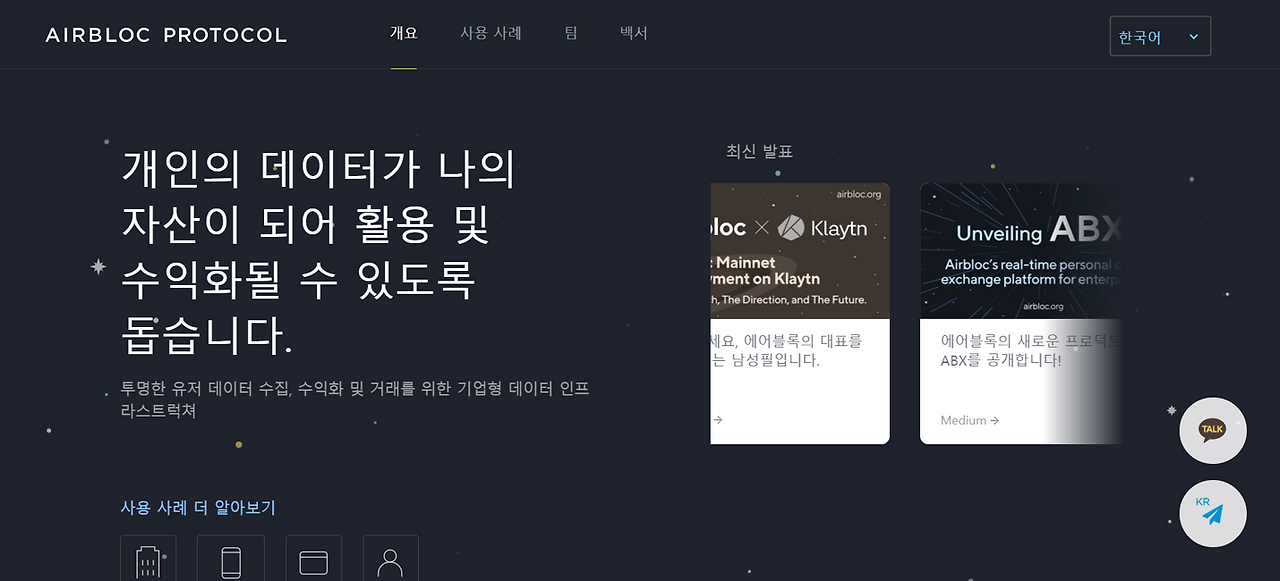This screenshot has width=1280, height=581.
Task: Open the Telegram KR channel icon
Action: 1213,513
